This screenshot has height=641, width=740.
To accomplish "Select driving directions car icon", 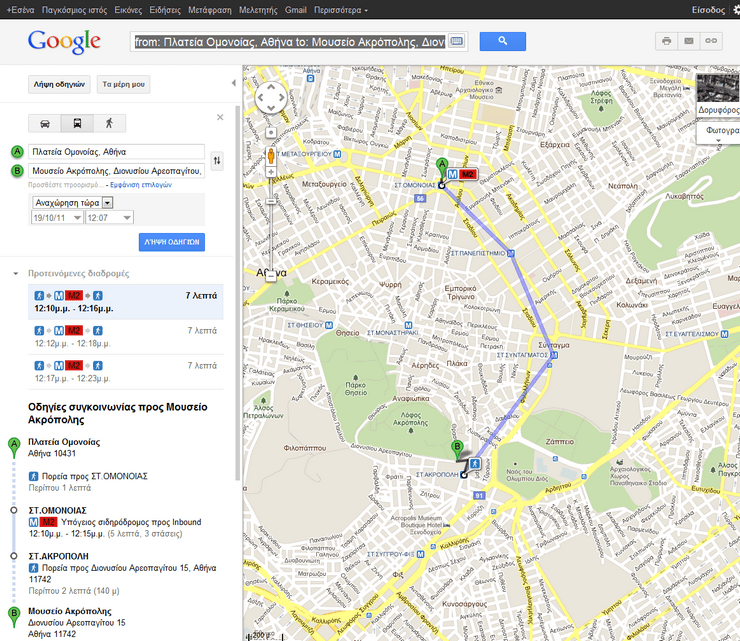I will click(45, 124).
